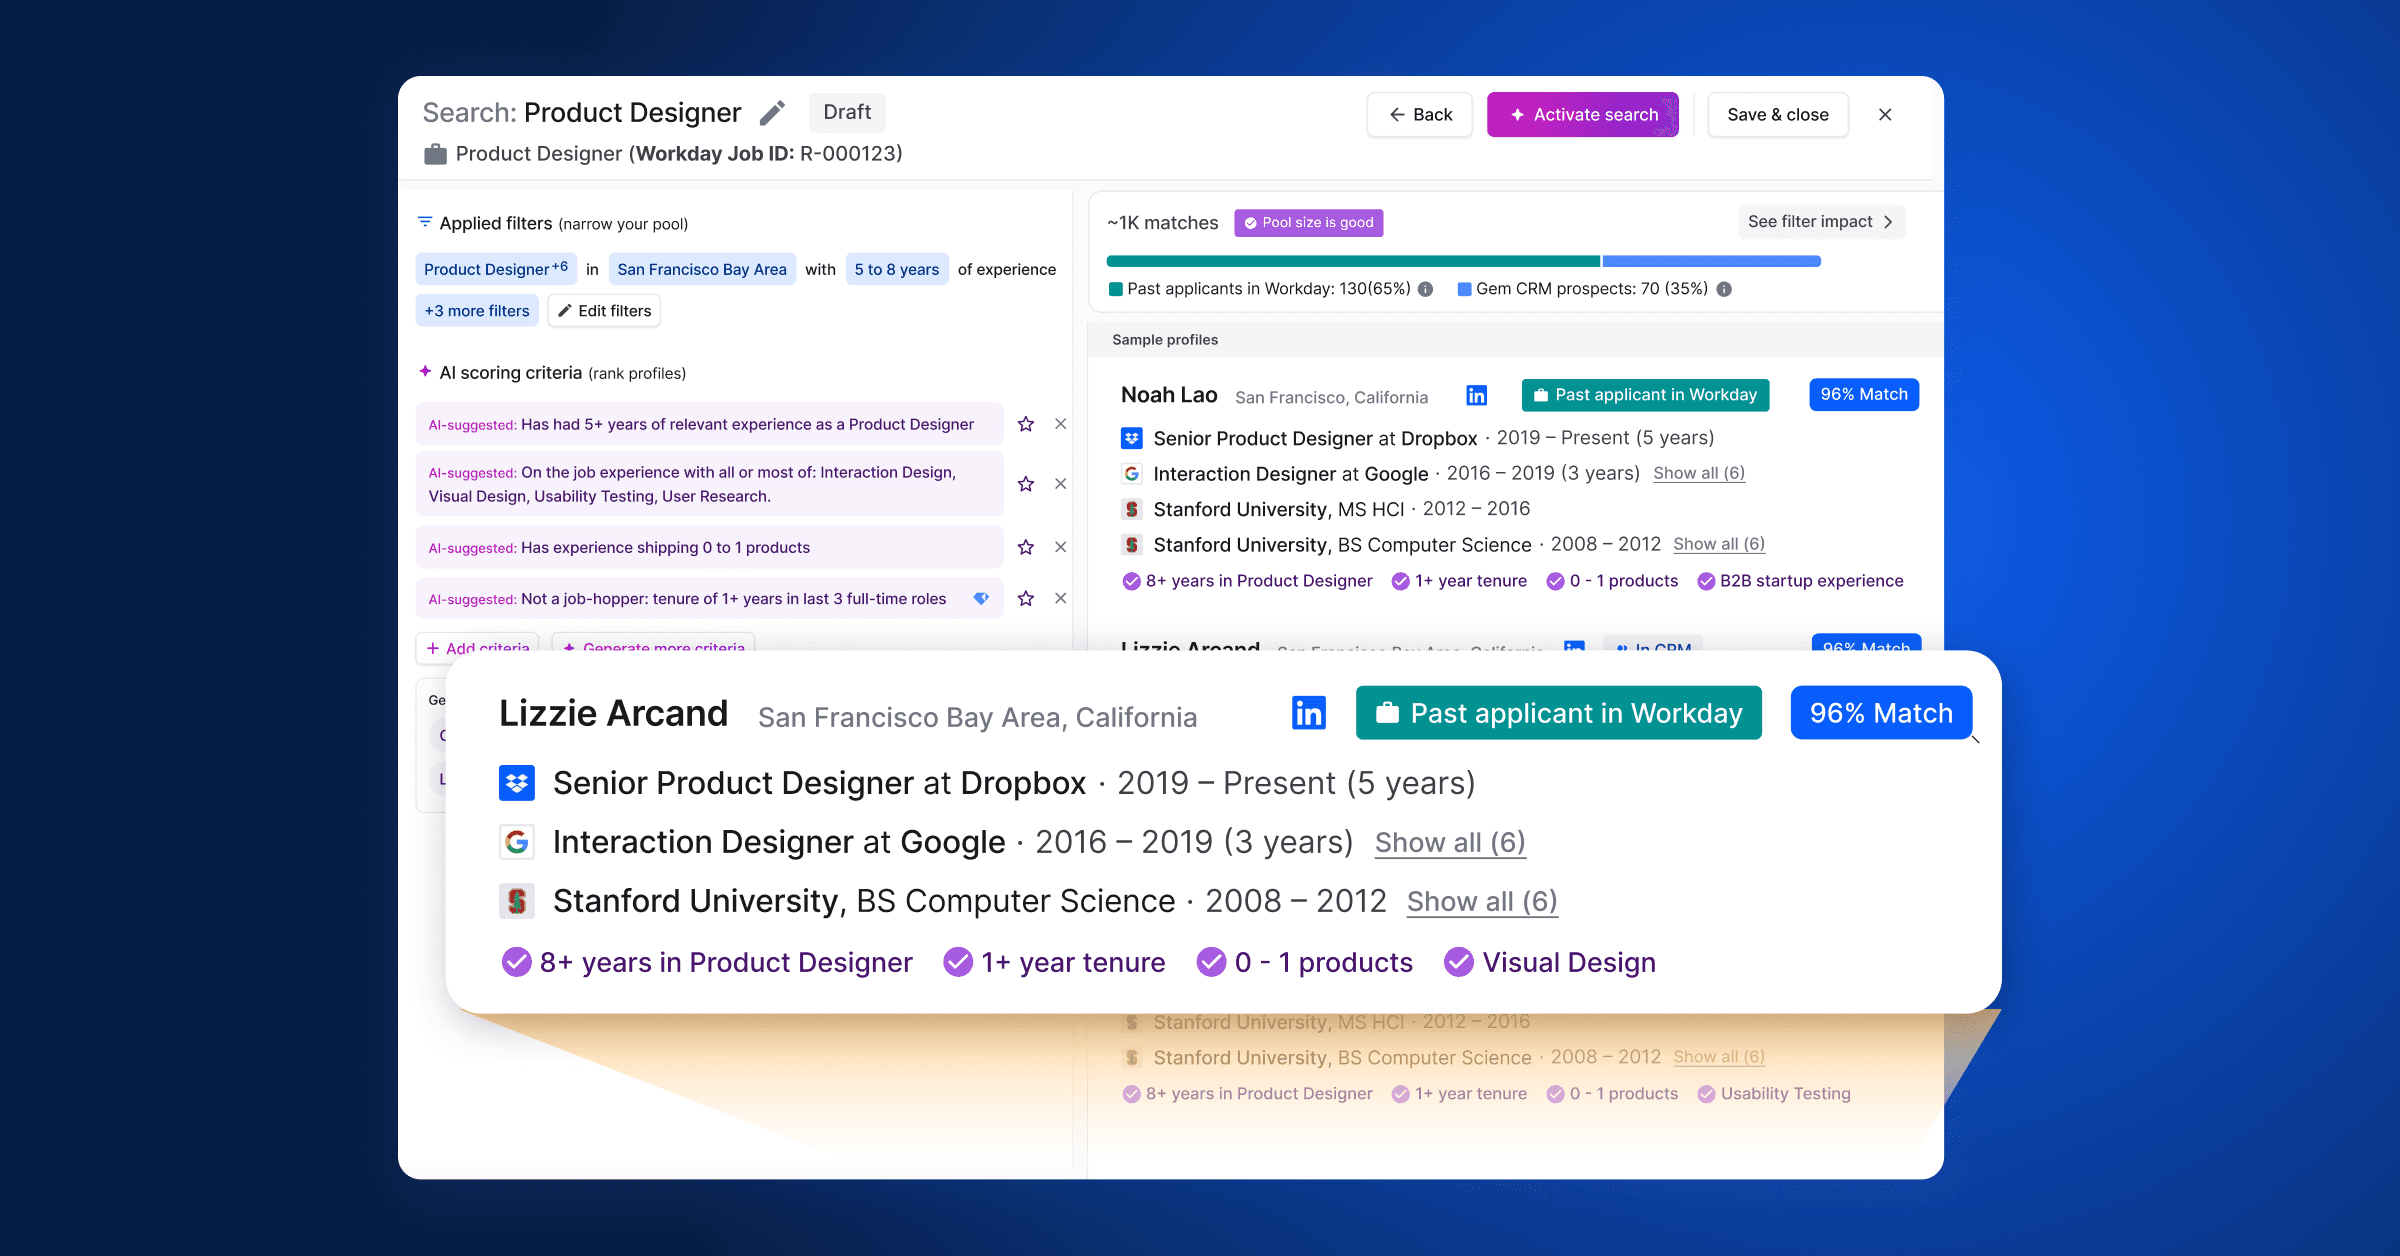This screenshot has width=2400, height=1256.
Task: Show all 6 roles under Noah's Google job
Action: coord(1698,473)
